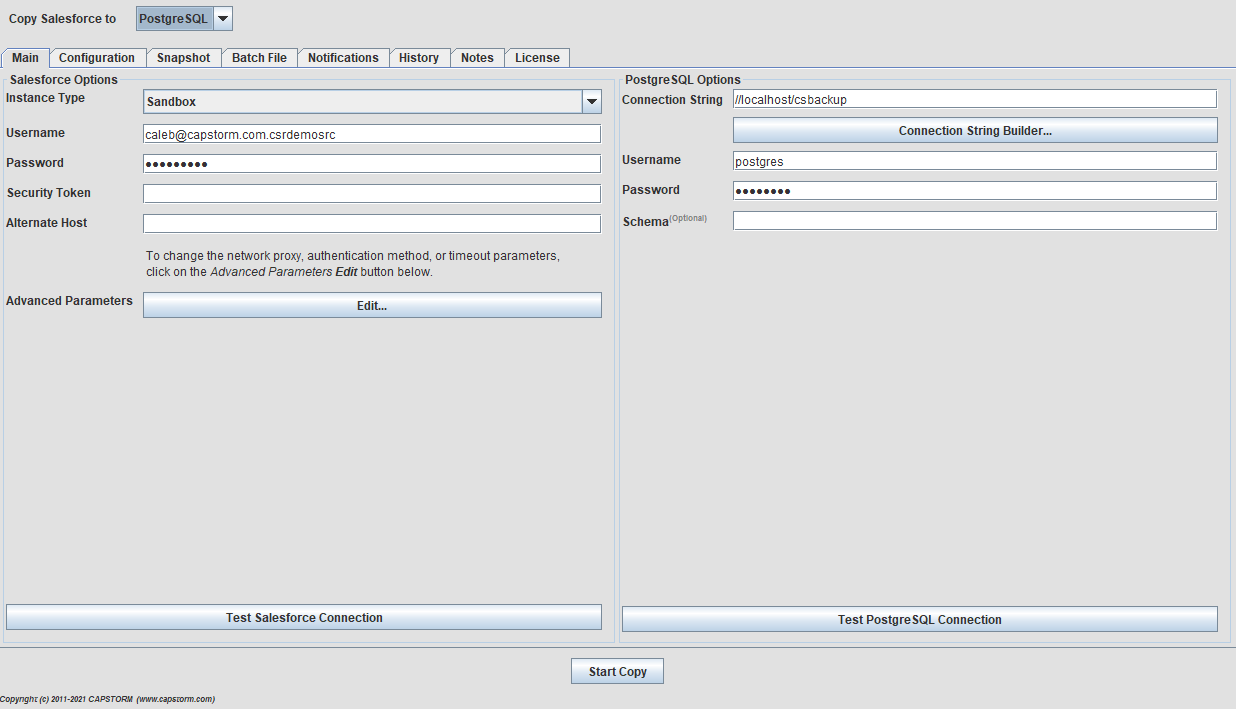Test the Salesforce connection
This screenshot has width=1236, height=709.
pos(304,617)
